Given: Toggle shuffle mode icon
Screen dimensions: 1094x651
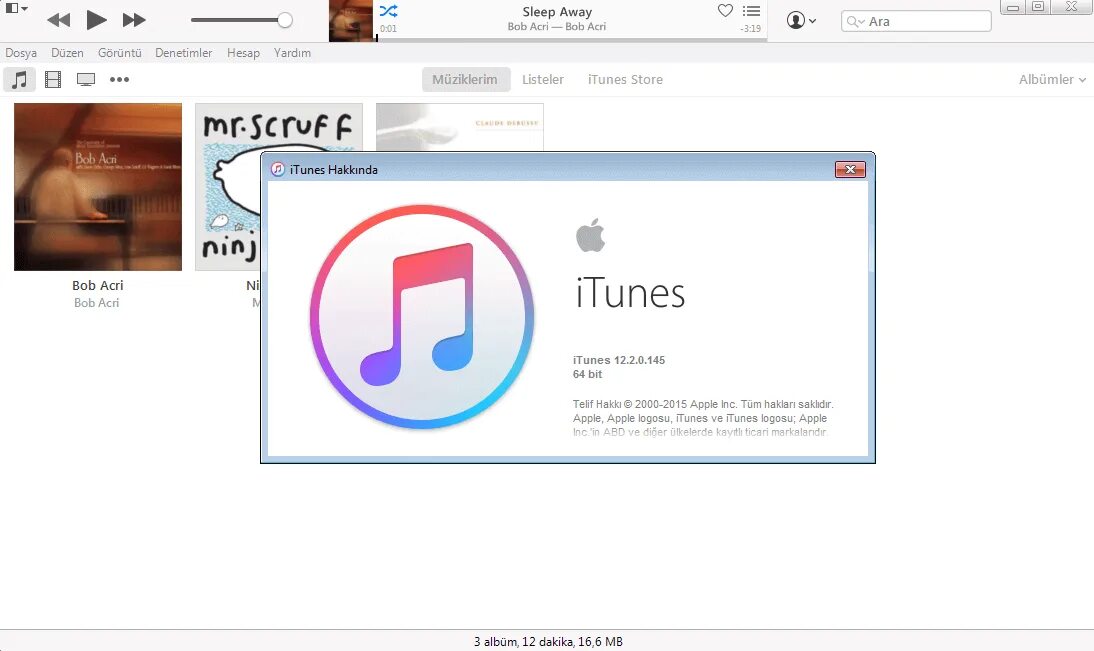Looking at the screenshot, I should 389,10.
